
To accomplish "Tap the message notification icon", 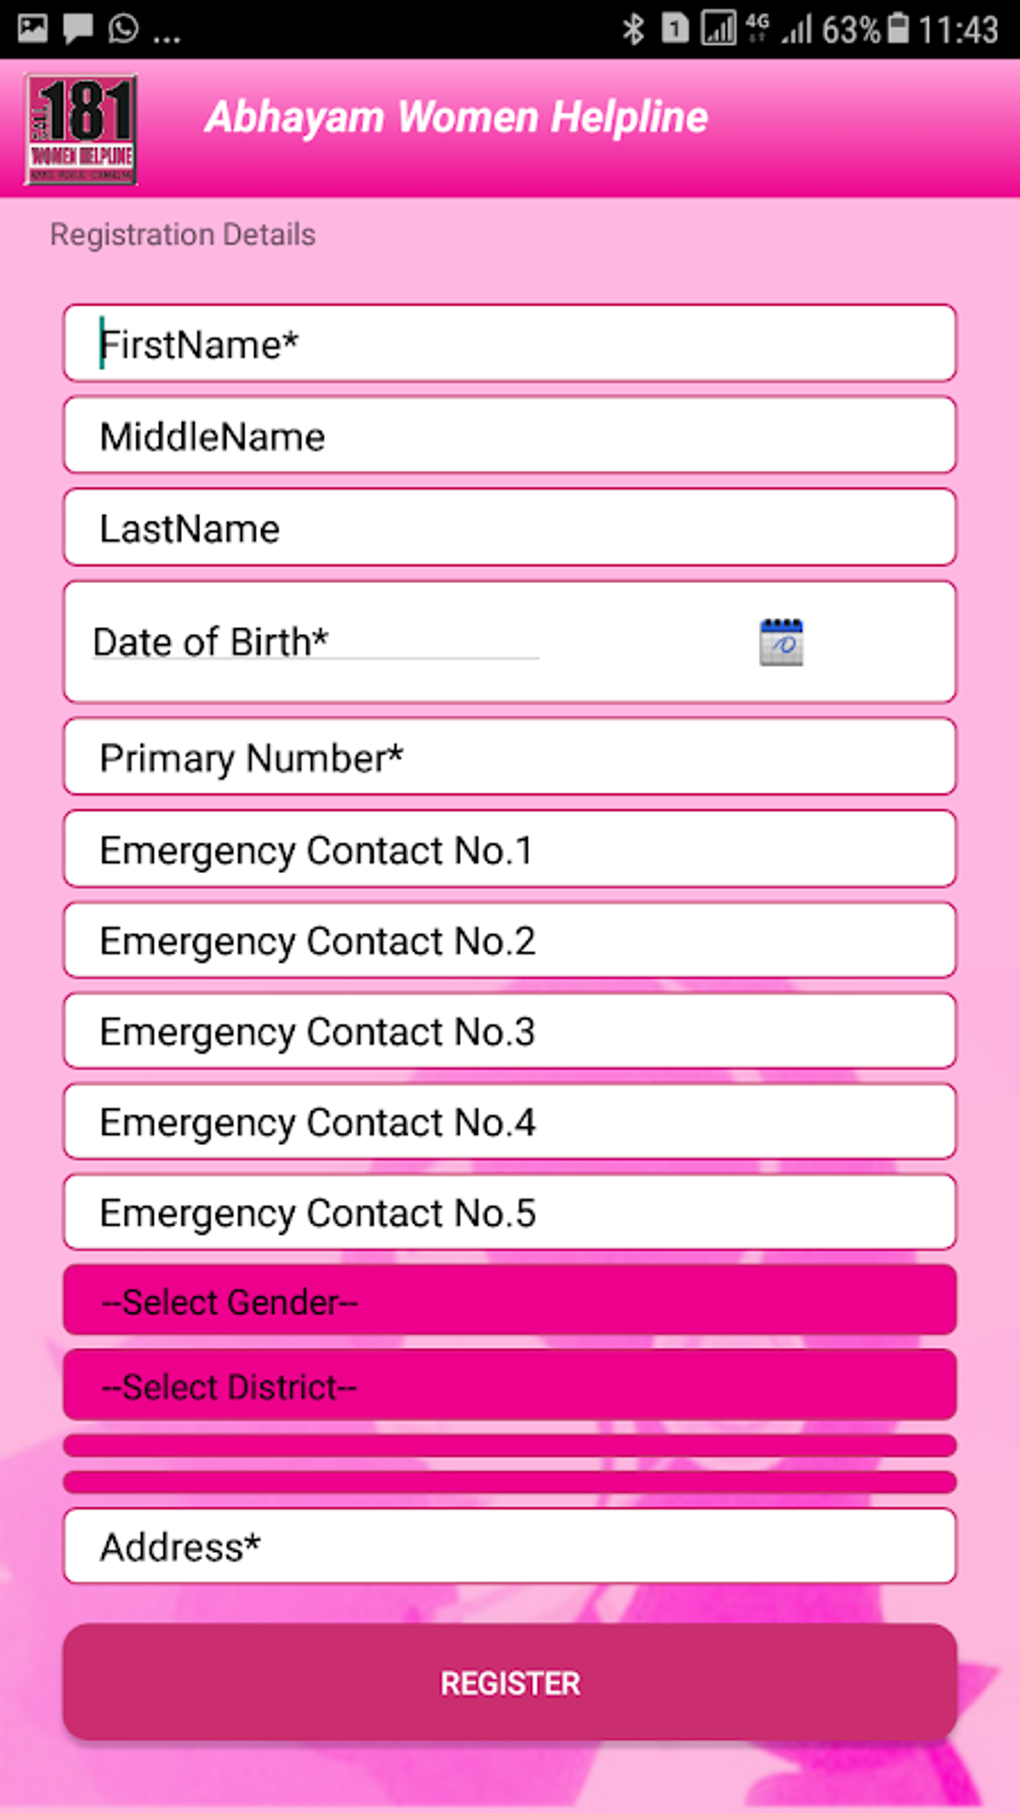I will click(x=78, y=28).
